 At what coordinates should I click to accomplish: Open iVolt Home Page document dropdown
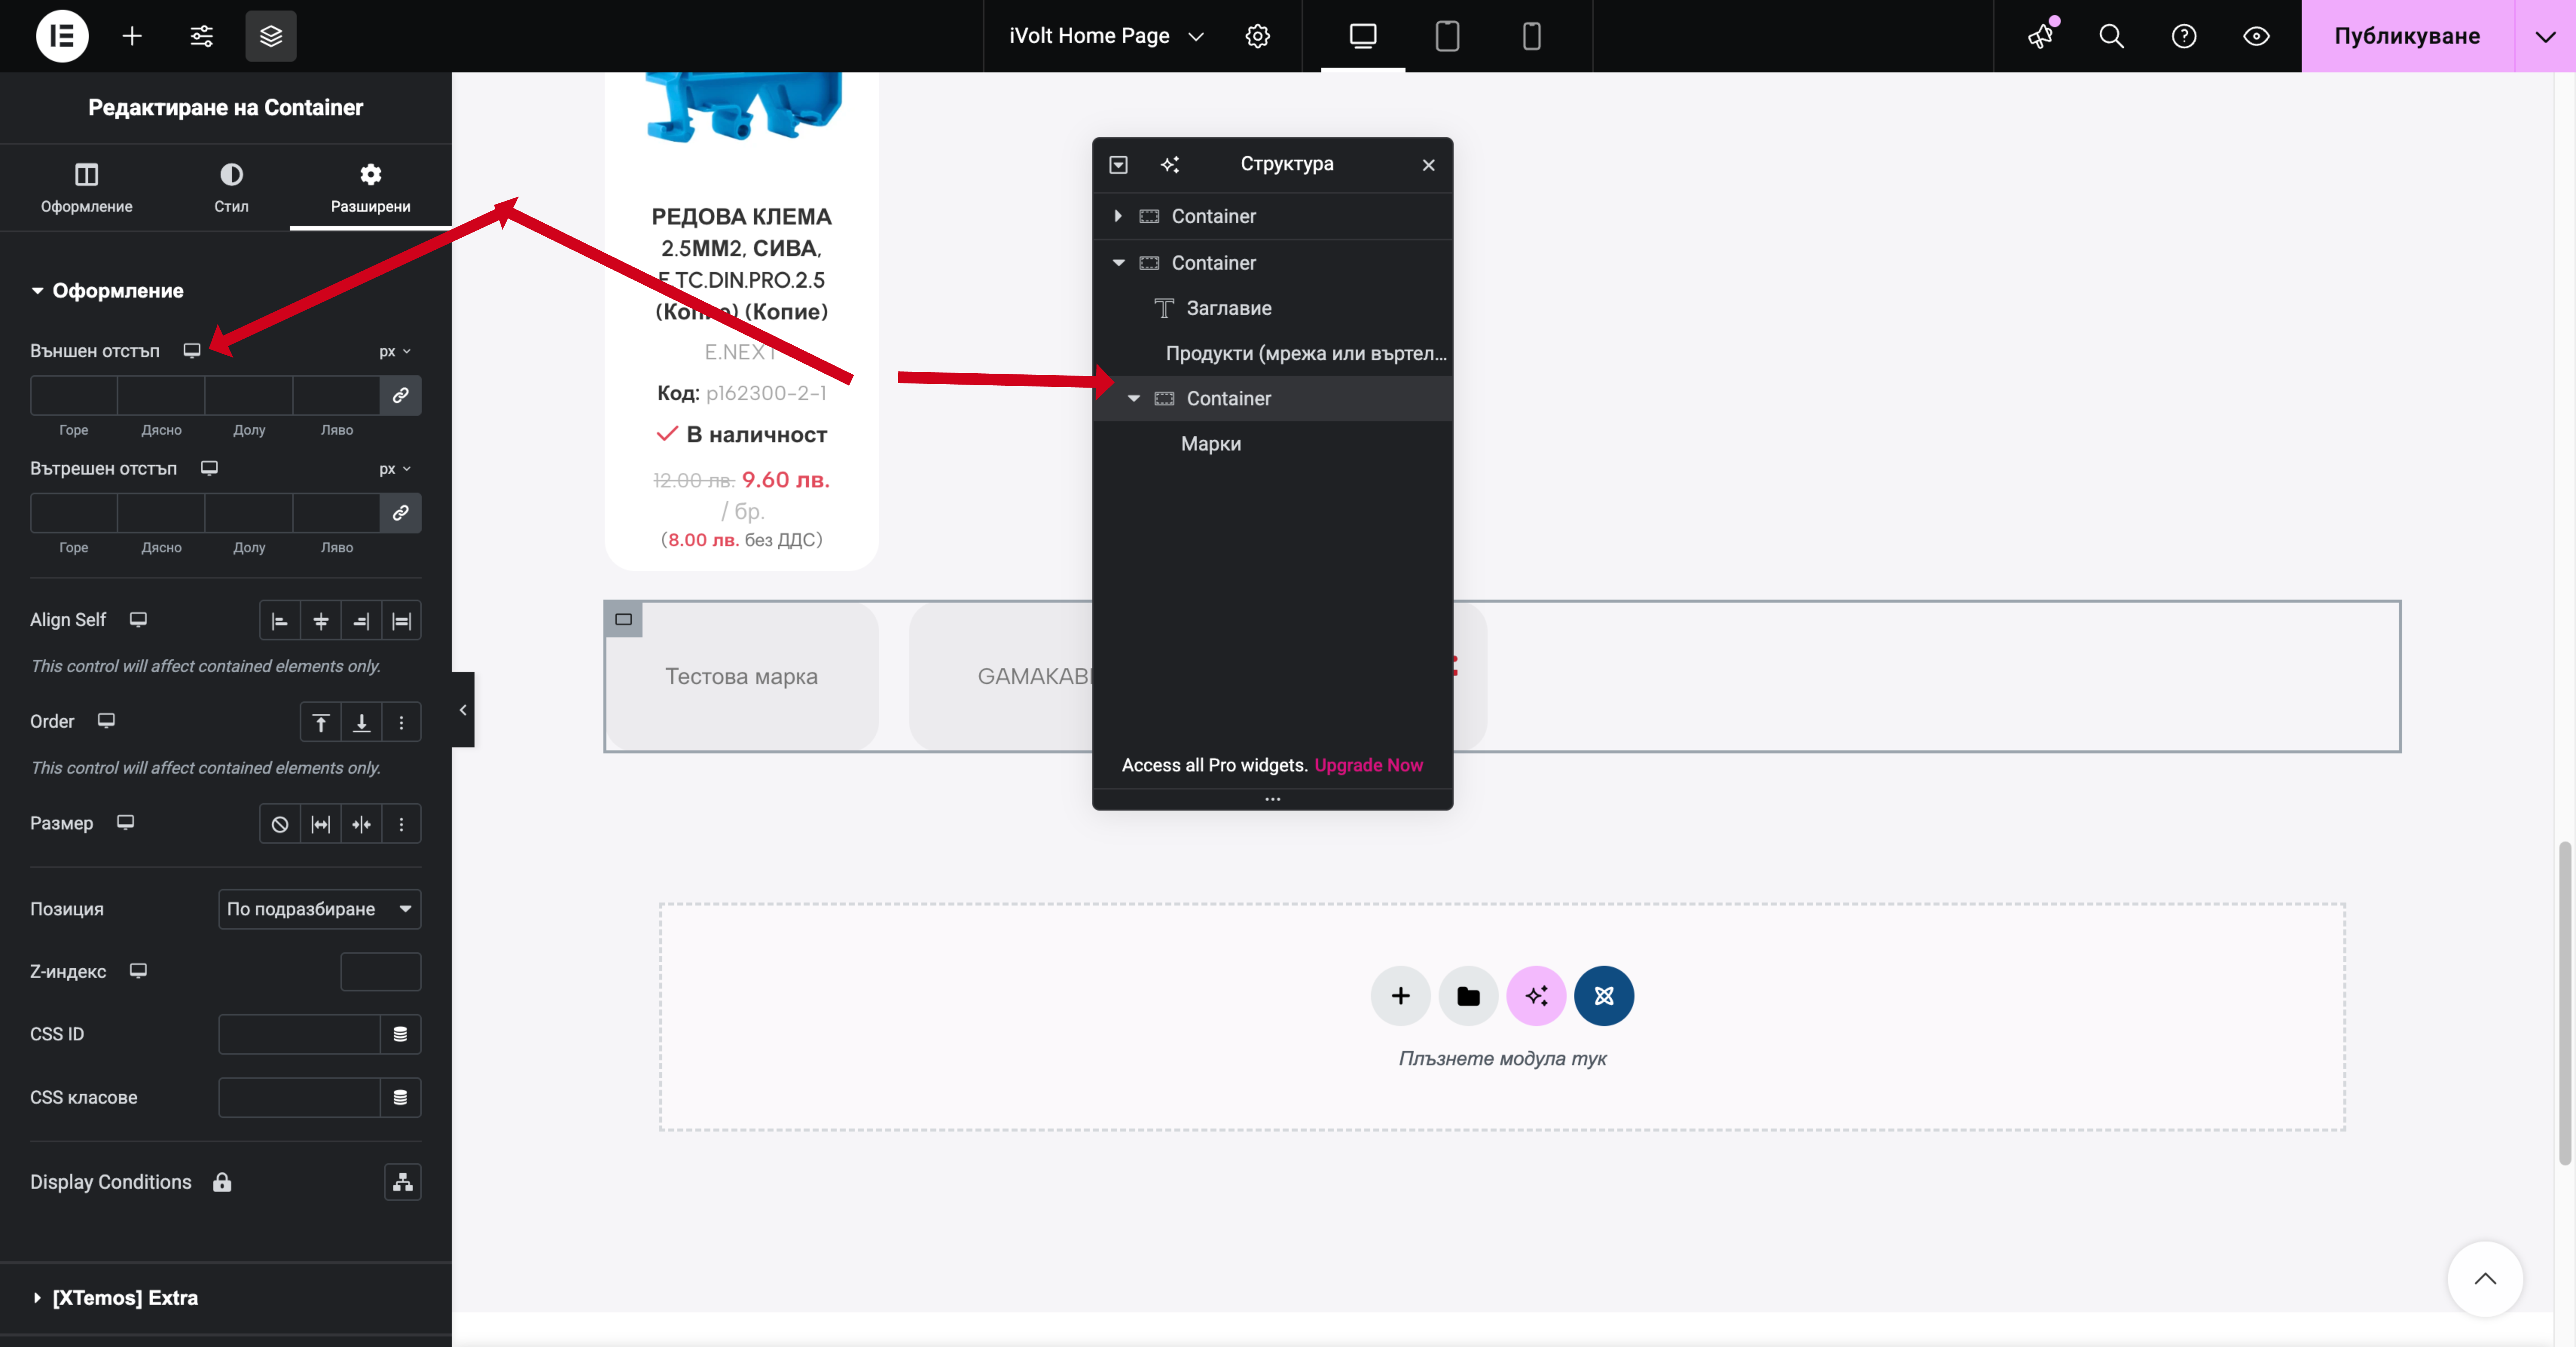pos(1106,36)
